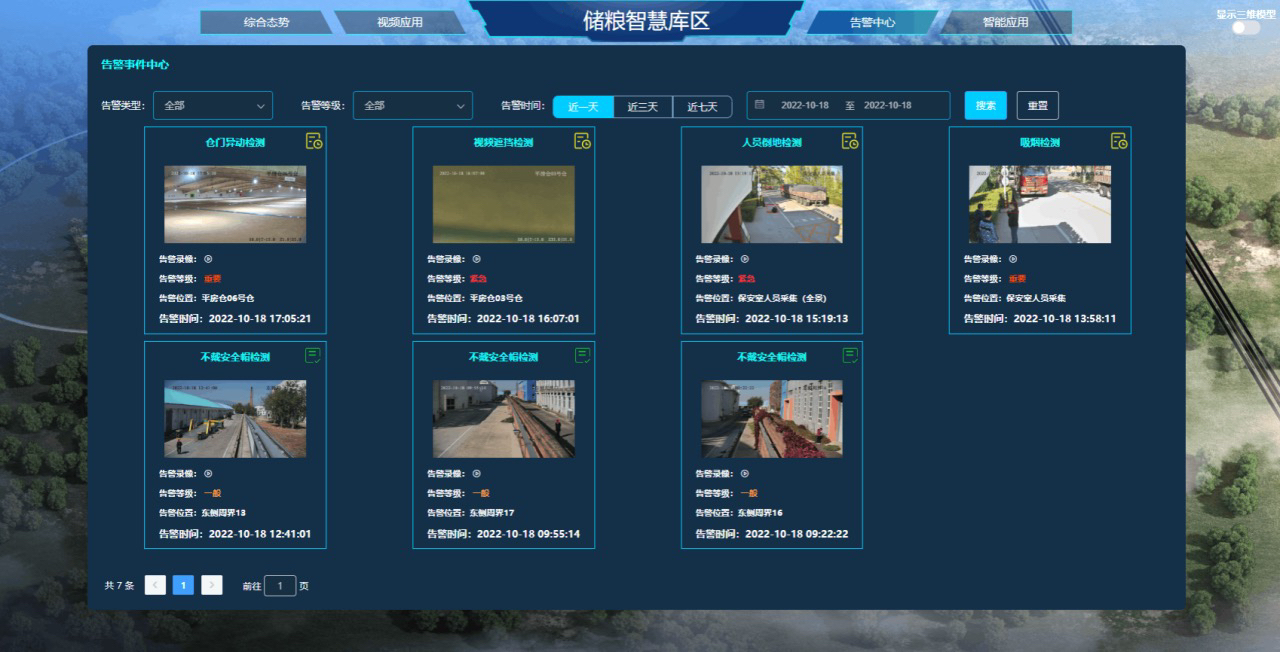Select the 近一天 time range option
The width and height of the screenshot is (1280, 652).
click(583, 106)
